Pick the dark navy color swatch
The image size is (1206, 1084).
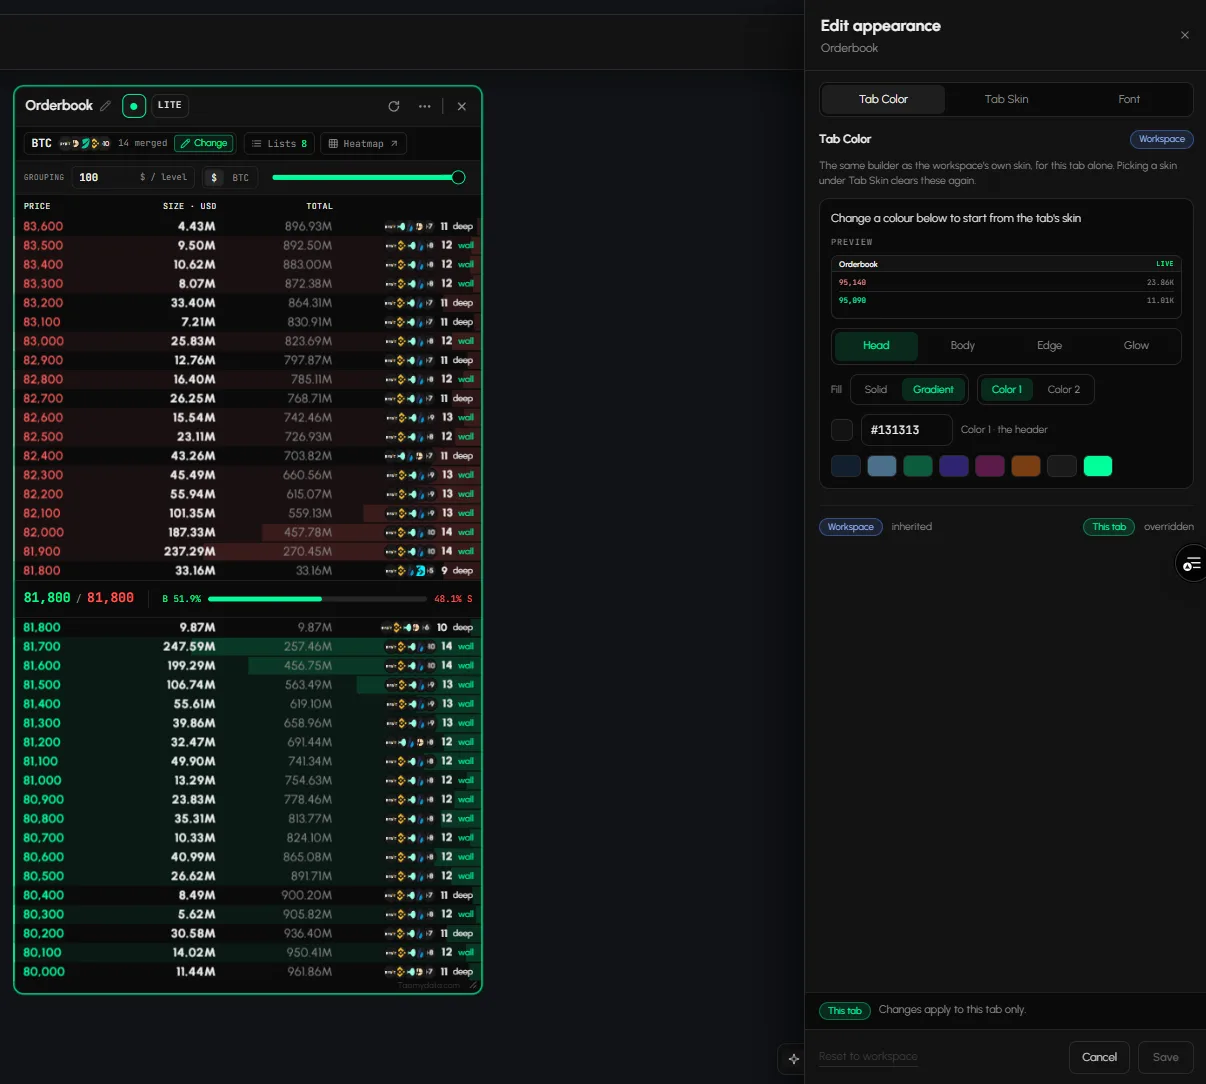click(x=846, y=466)
